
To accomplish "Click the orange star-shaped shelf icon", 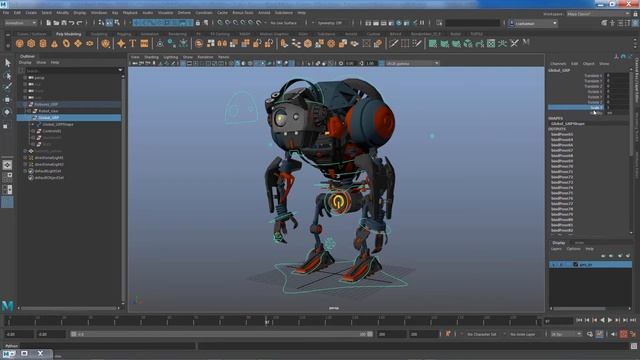I will point(121,43).
